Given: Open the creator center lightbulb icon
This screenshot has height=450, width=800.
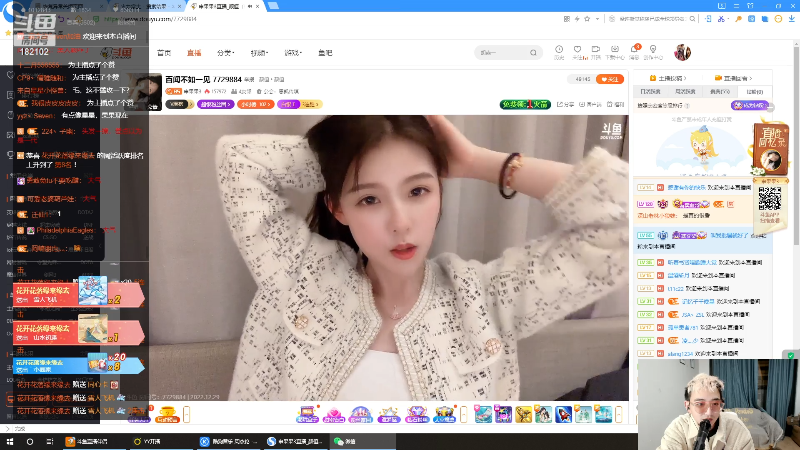Looking at the screenshot, I should click(x=653, y=49).
